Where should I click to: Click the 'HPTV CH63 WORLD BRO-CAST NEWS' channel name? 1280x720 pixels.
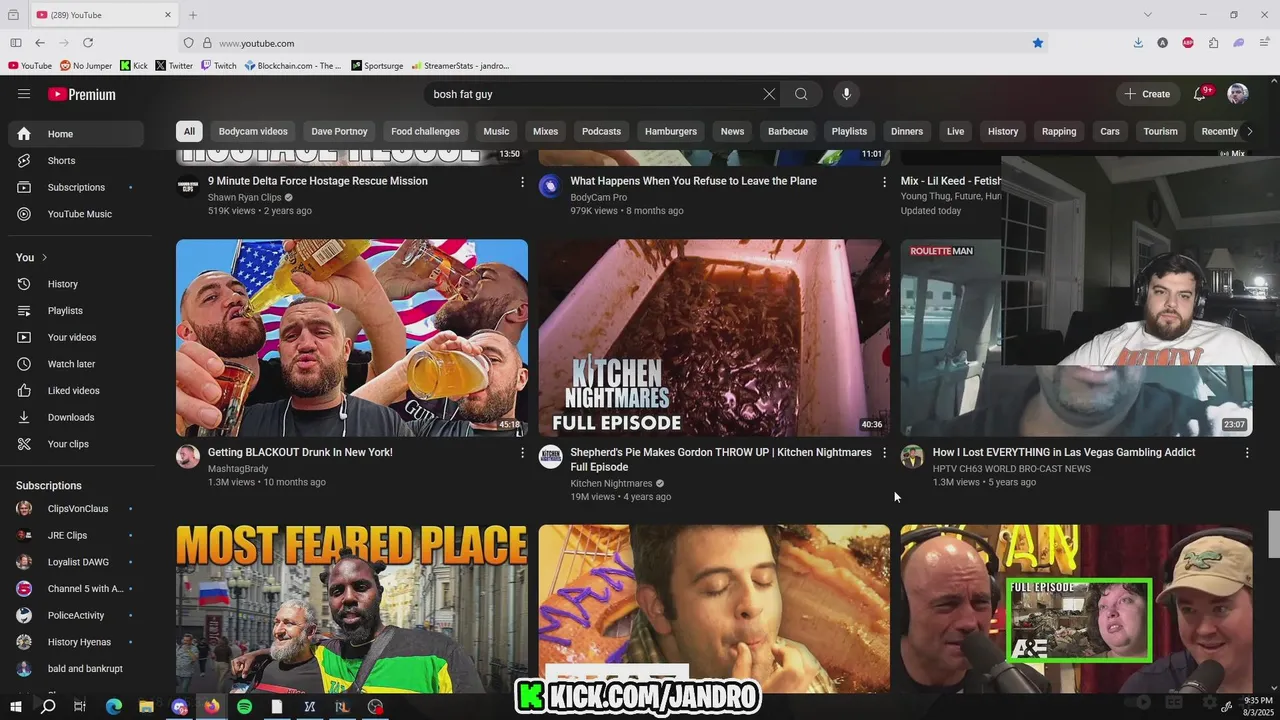pos(1012,469)
